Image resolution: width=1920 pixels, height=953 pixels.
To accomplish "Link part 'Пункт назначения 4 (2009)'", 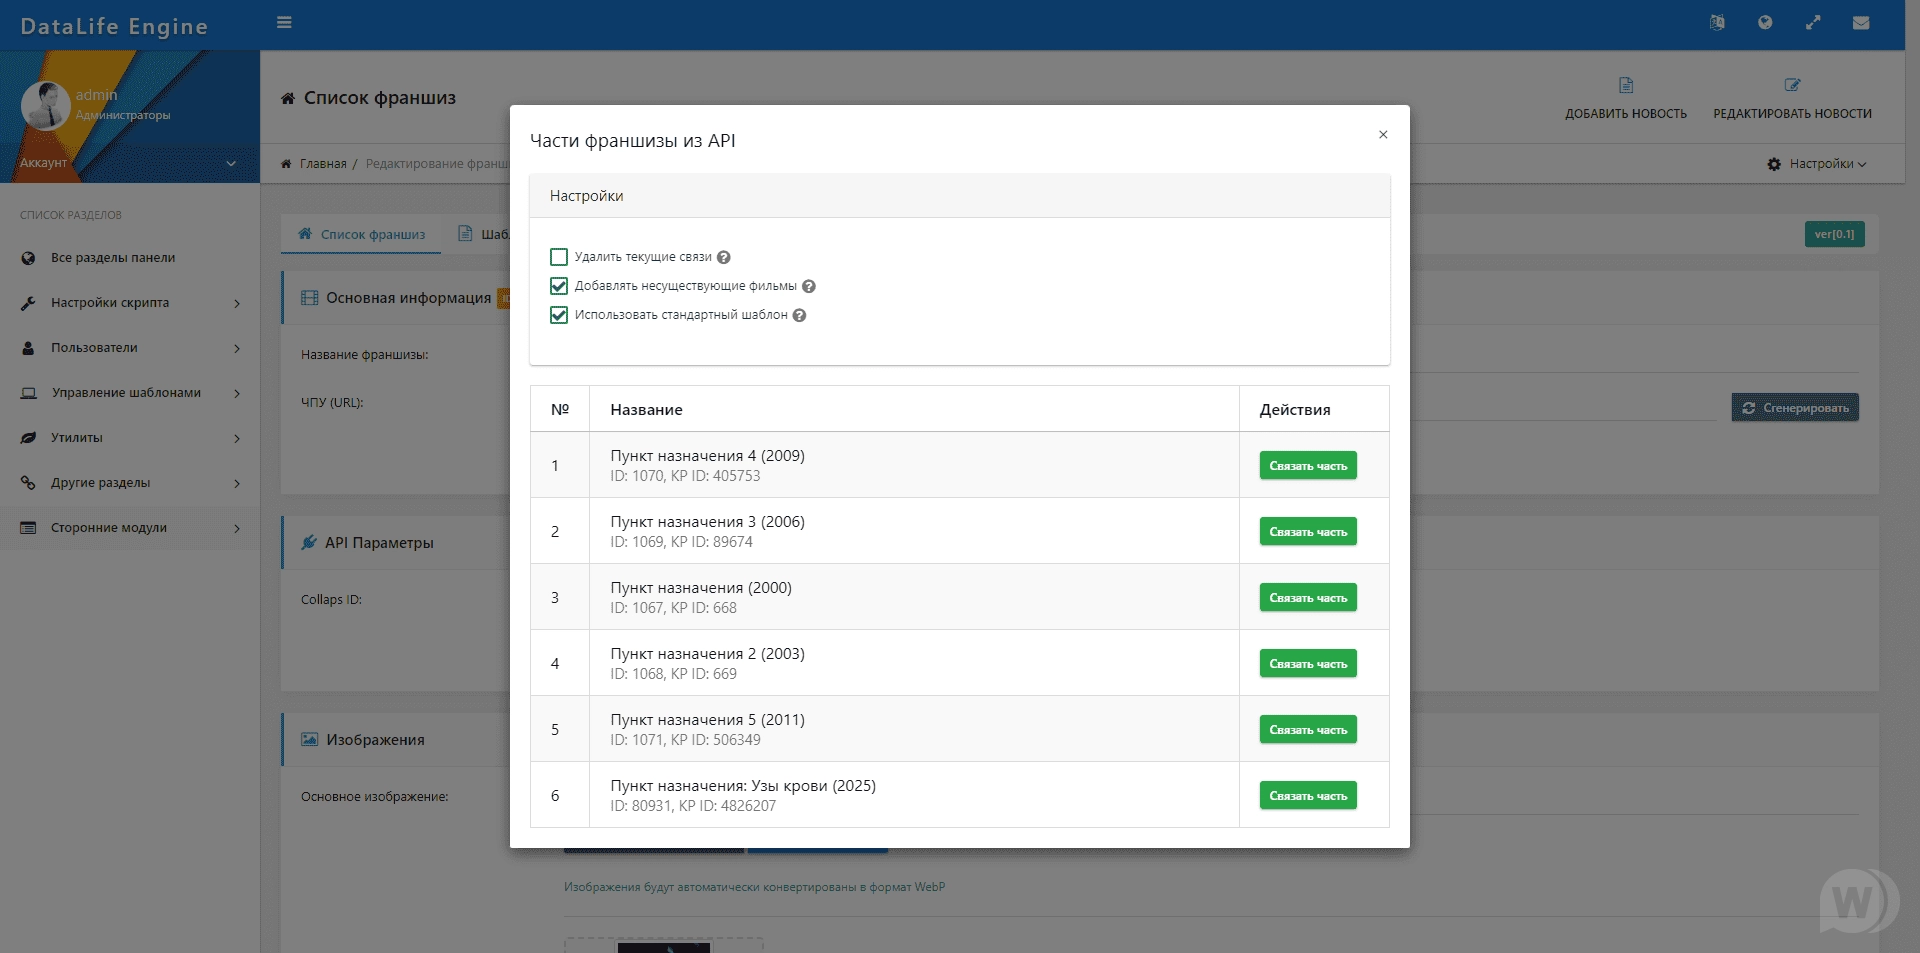I will pos(1307,466).
